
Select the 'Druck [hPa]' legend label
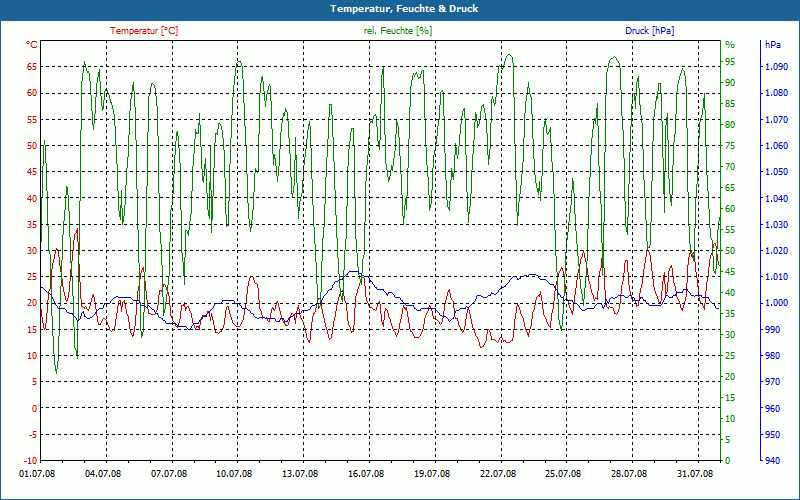649,31
